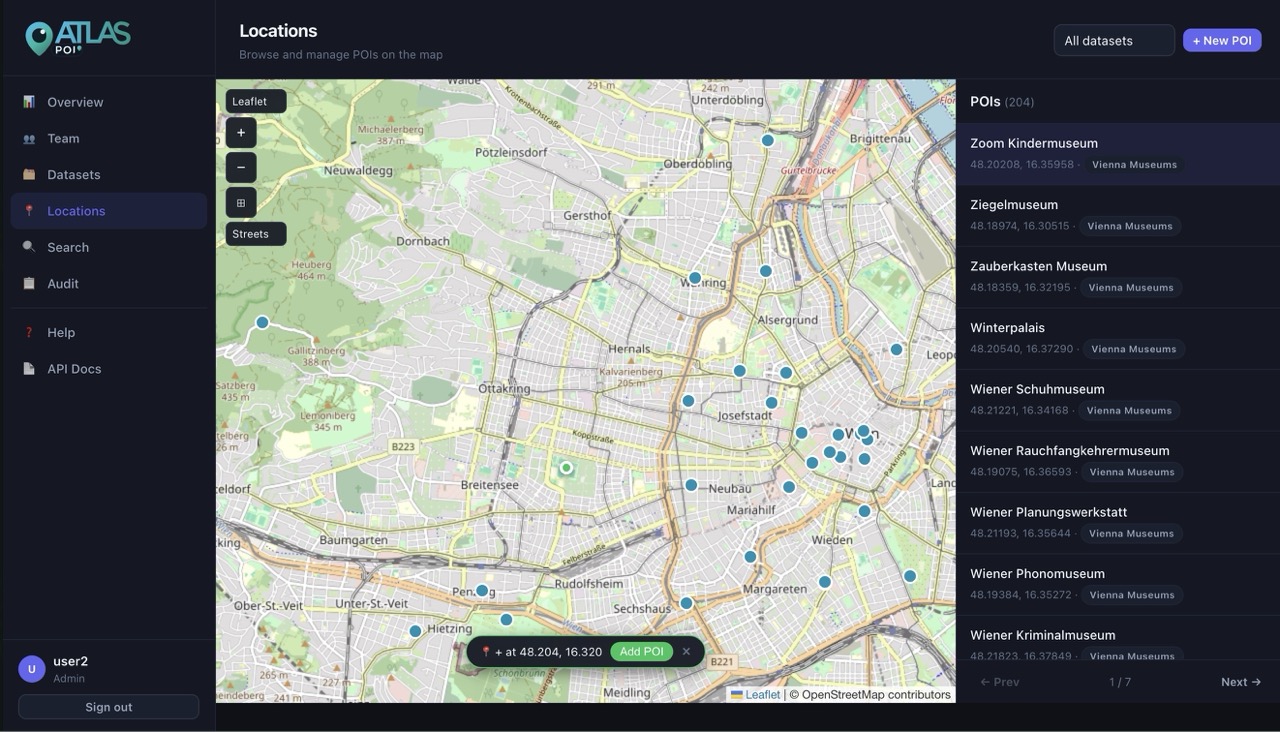
Task: Go to previous page of POIs
Action: [x=1000, y=682]
